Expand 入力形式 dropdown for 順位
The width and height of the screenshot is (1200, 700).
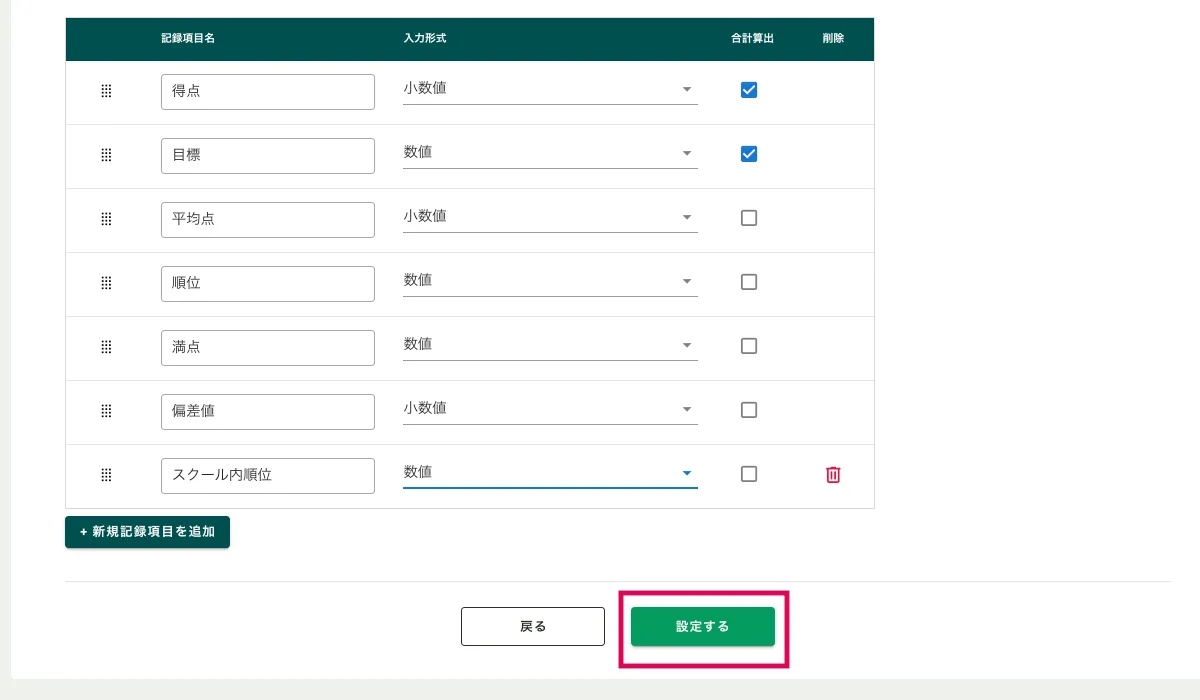pyautogui.click(x=549, y=281)
